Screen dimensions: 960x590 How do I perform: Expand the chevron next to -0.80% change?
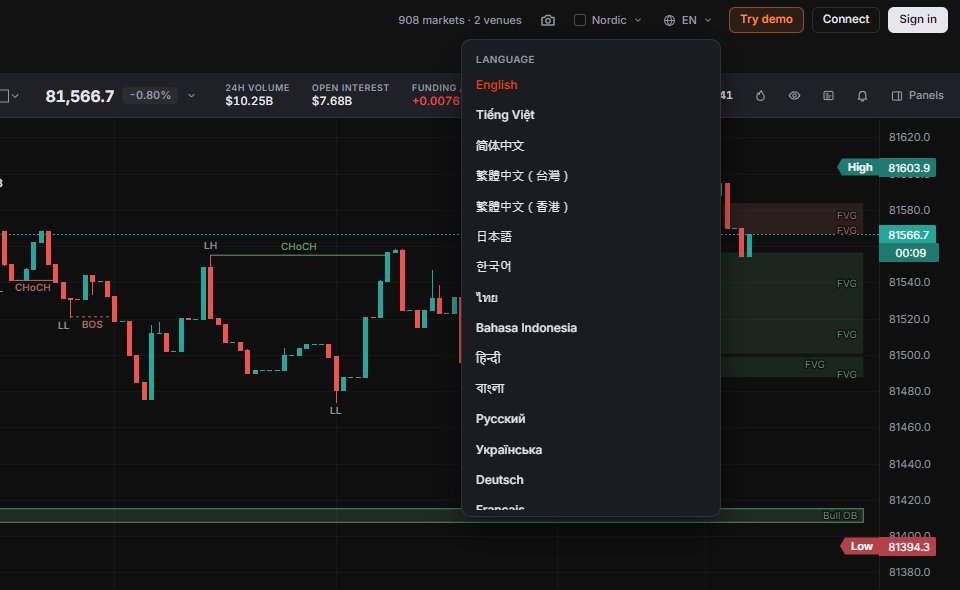192,95
